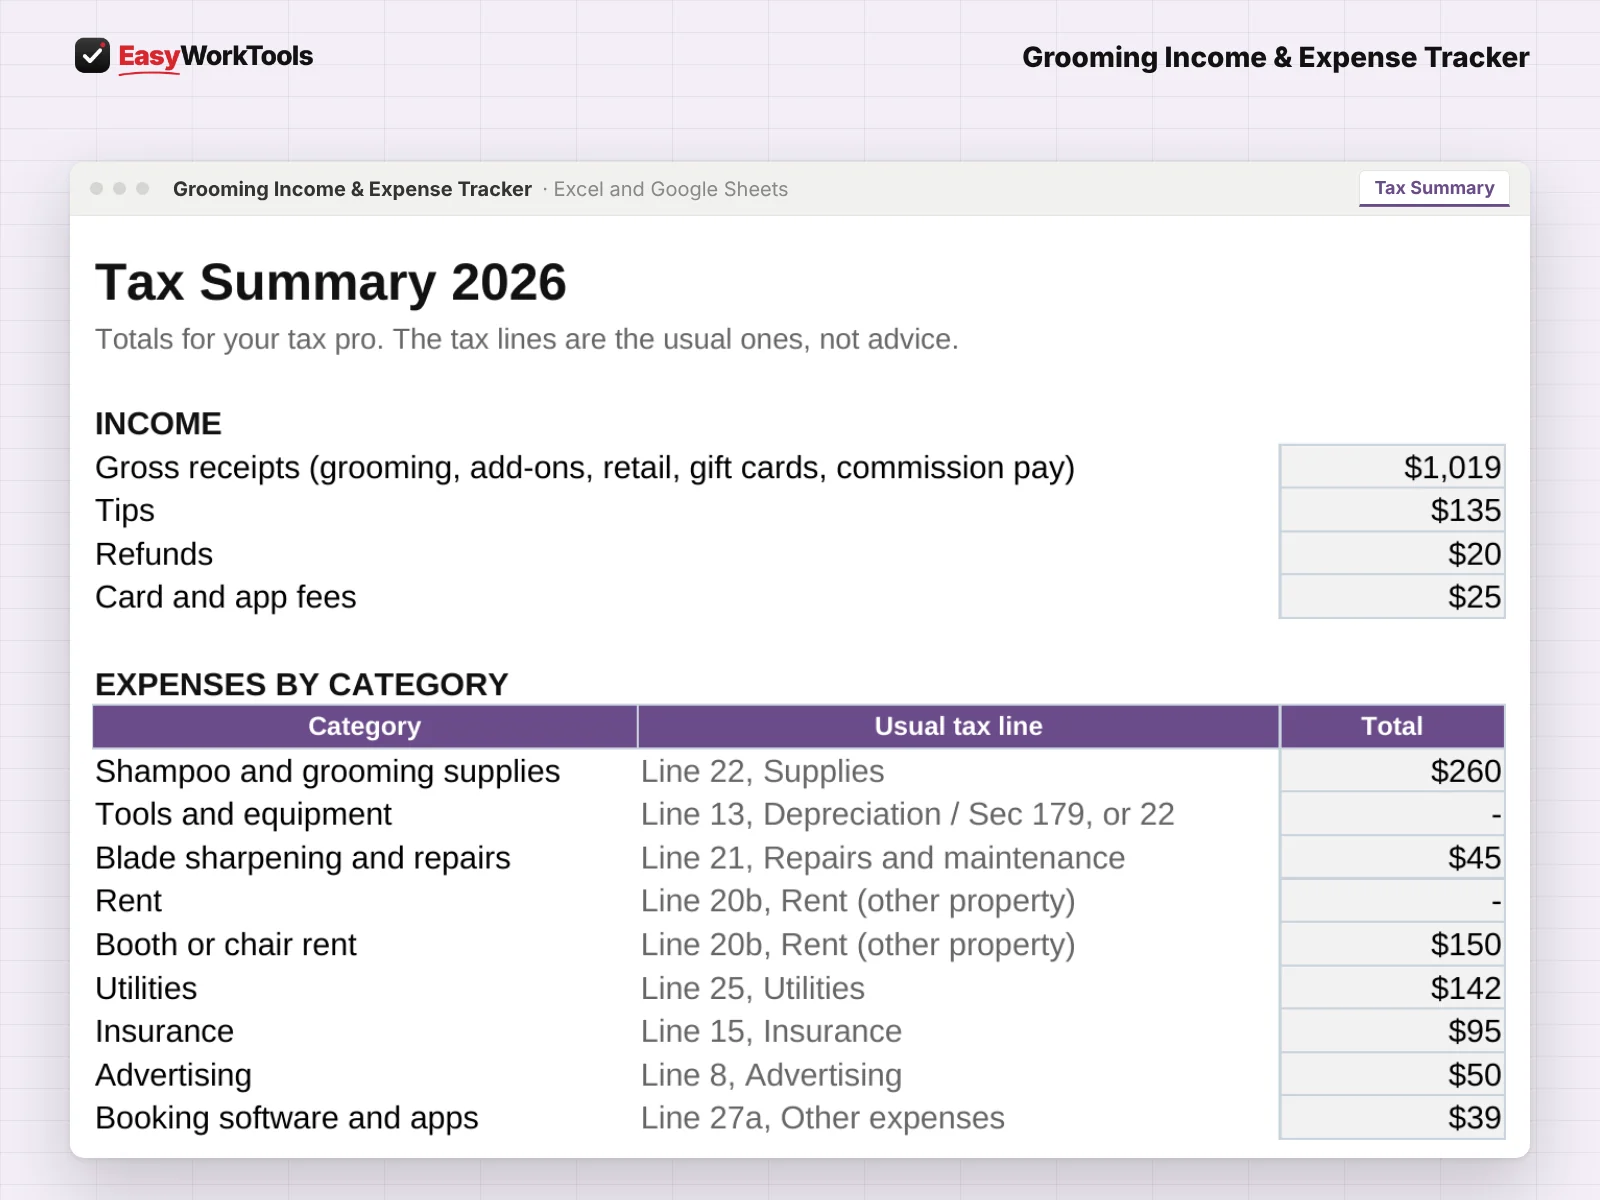Screen dimensions: 1600x1200
Task: Click the Card and app fees amount $25
Action: 1392,597
